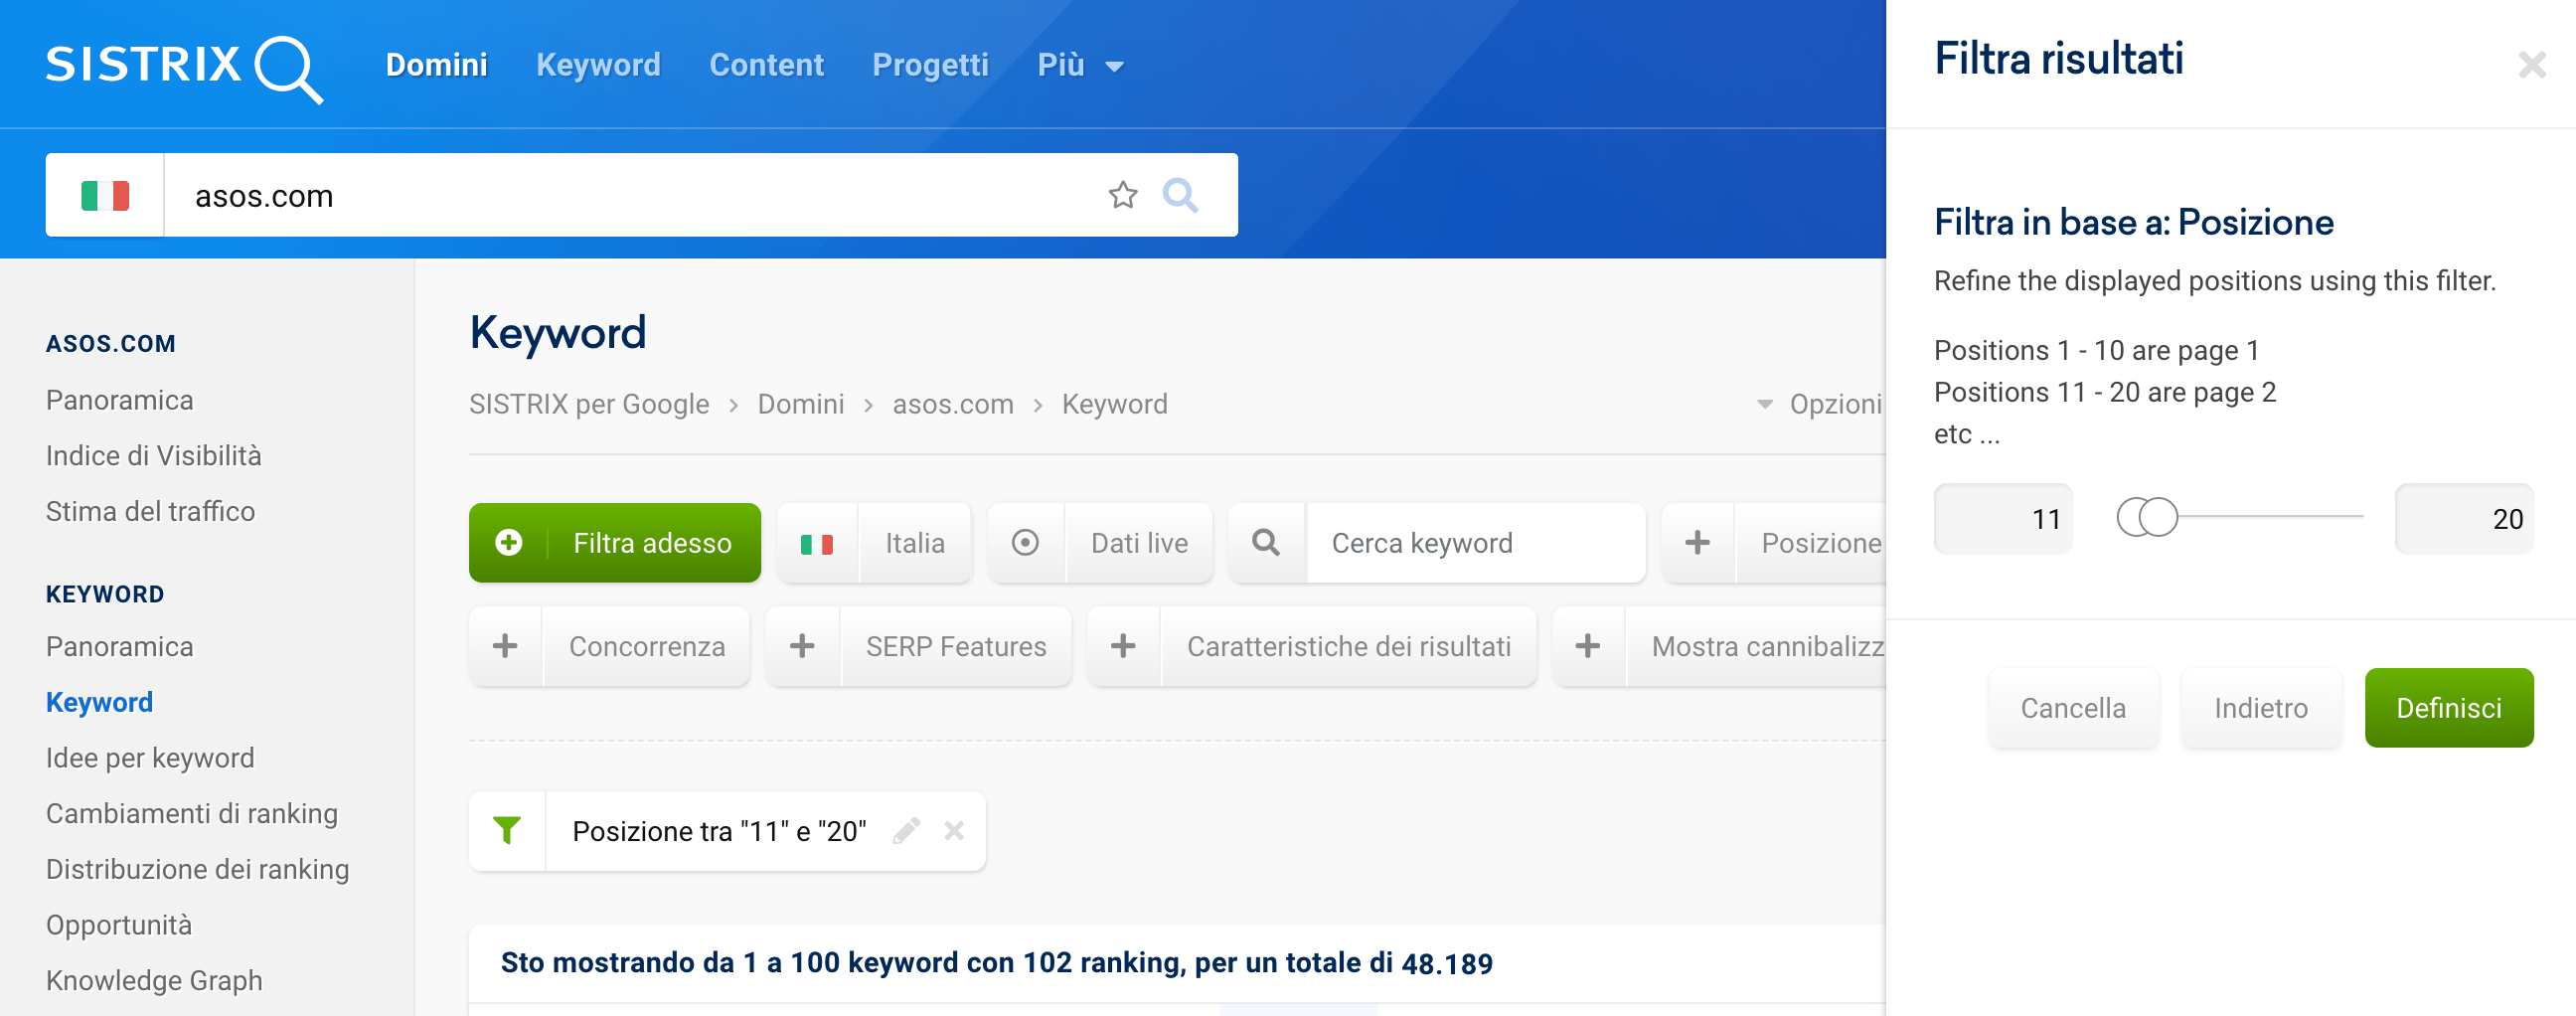Click the Mostra cannibalizzazione filter button
This screenshot has width=2576, height=1016.
[x=1719, y=646]
